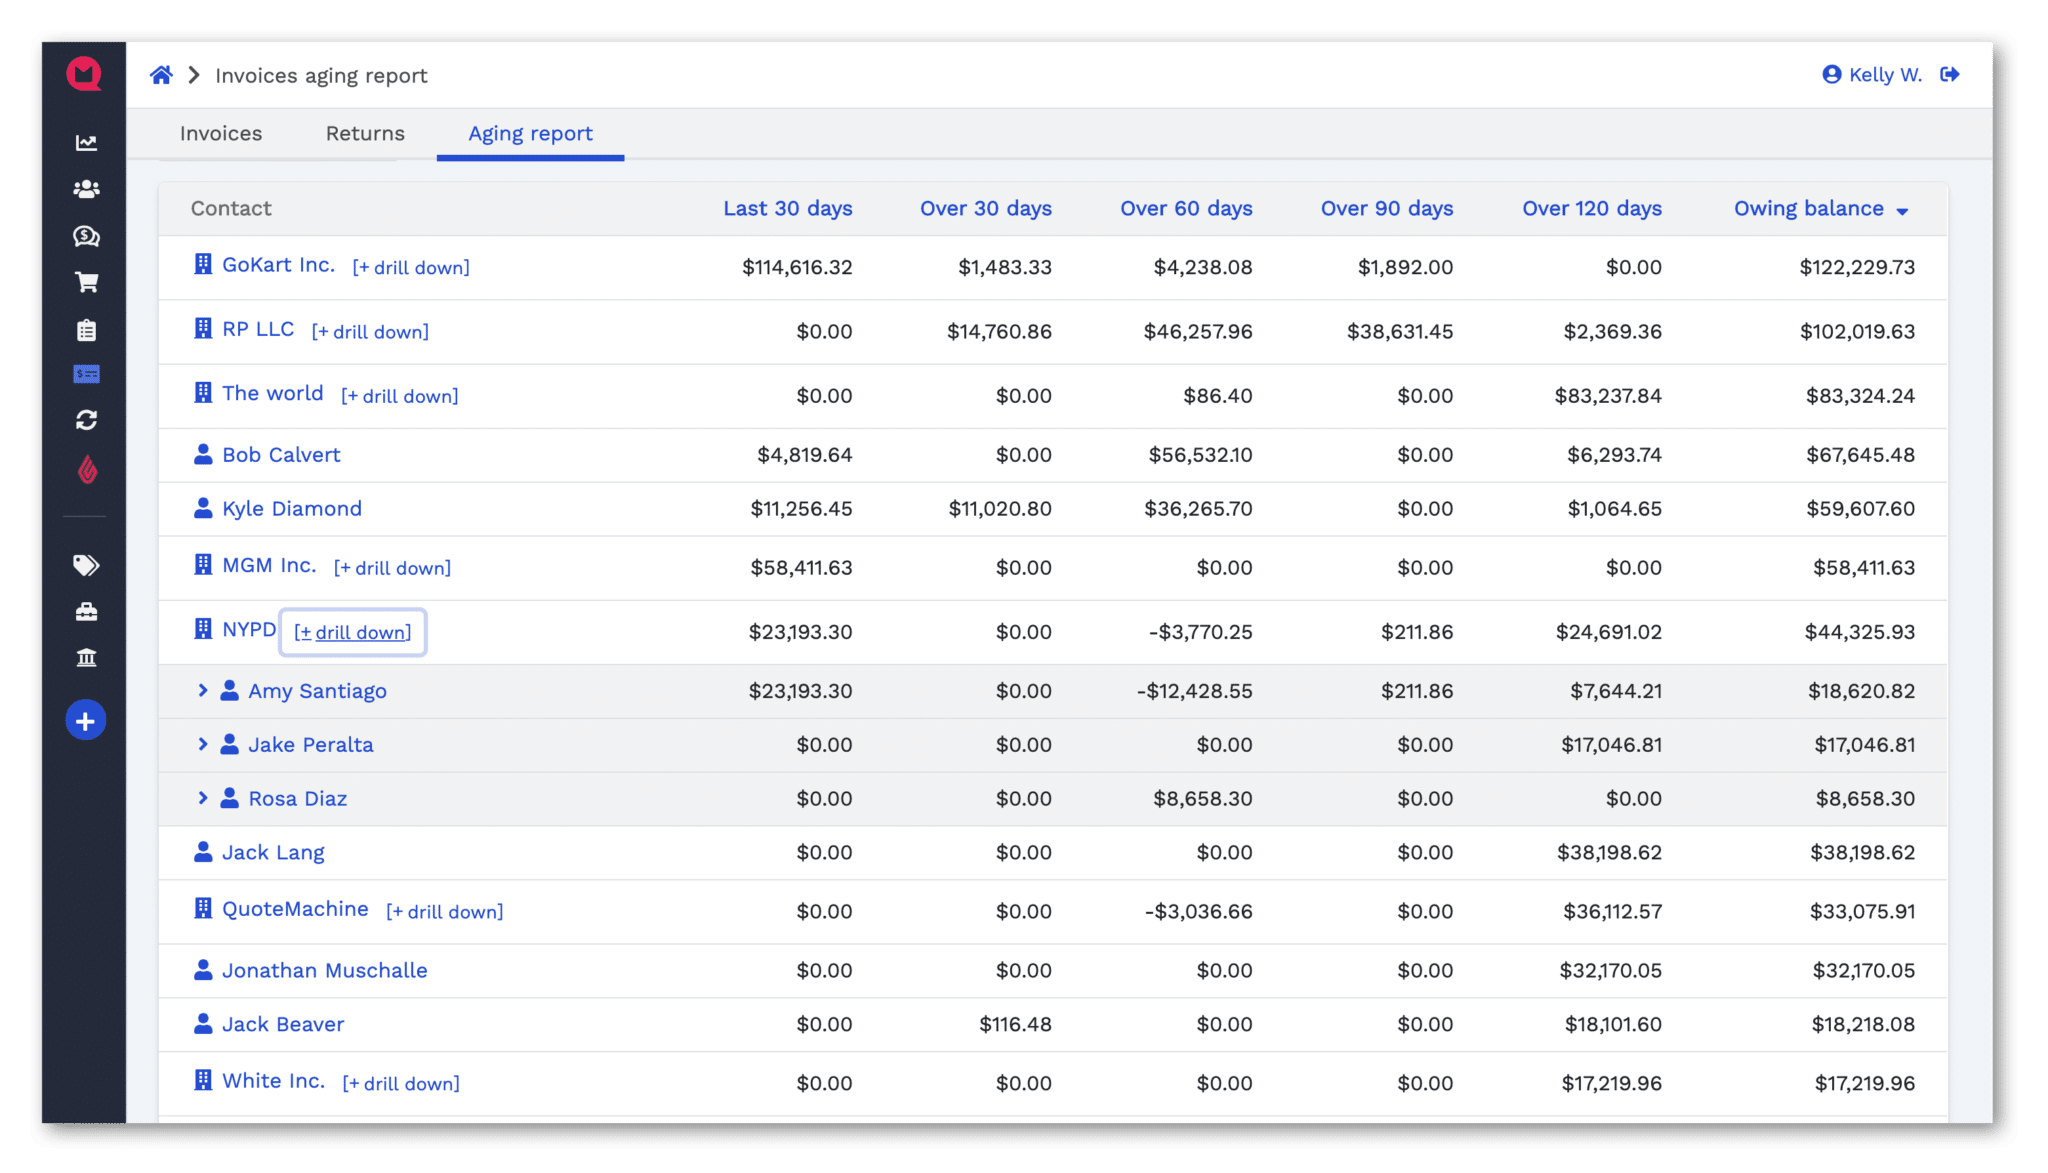The height and width of the screenshot is (1173, 2048).
Task: Open the Bob Calvert contact link
Action: click(281, 455)
